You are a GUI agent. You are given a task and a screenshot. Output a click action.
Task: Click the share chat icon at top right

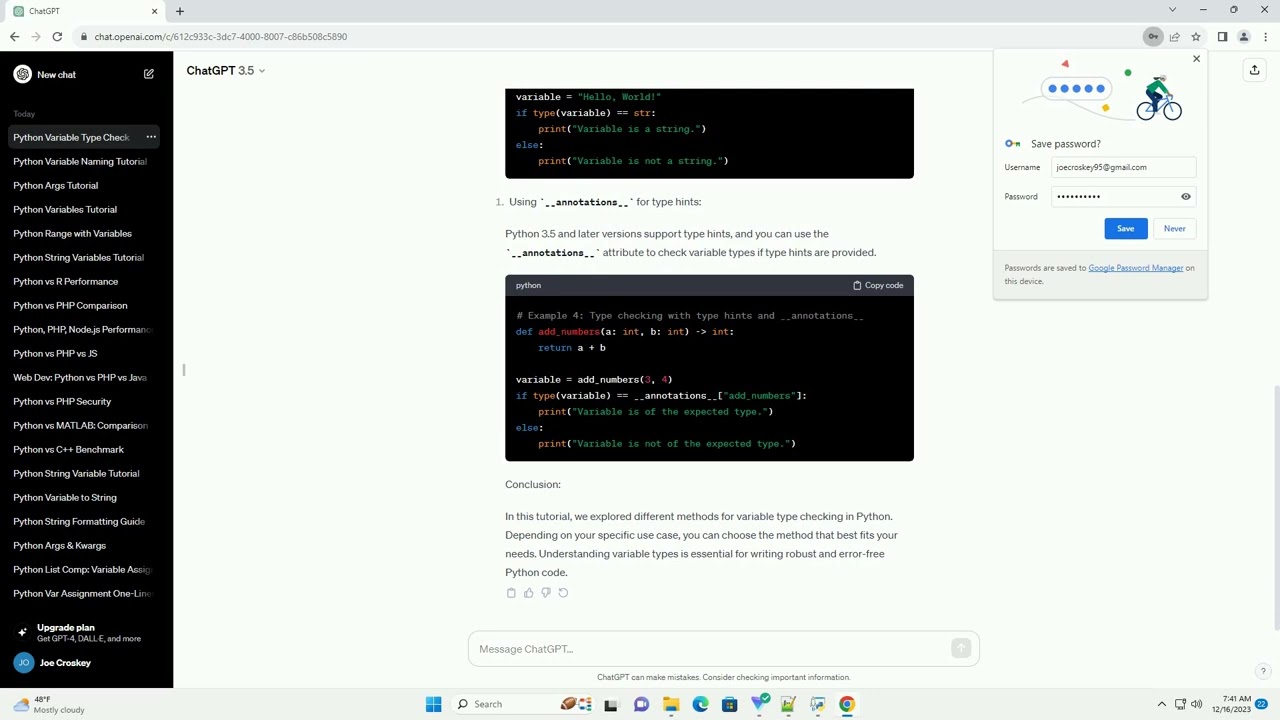(1254, 70)
